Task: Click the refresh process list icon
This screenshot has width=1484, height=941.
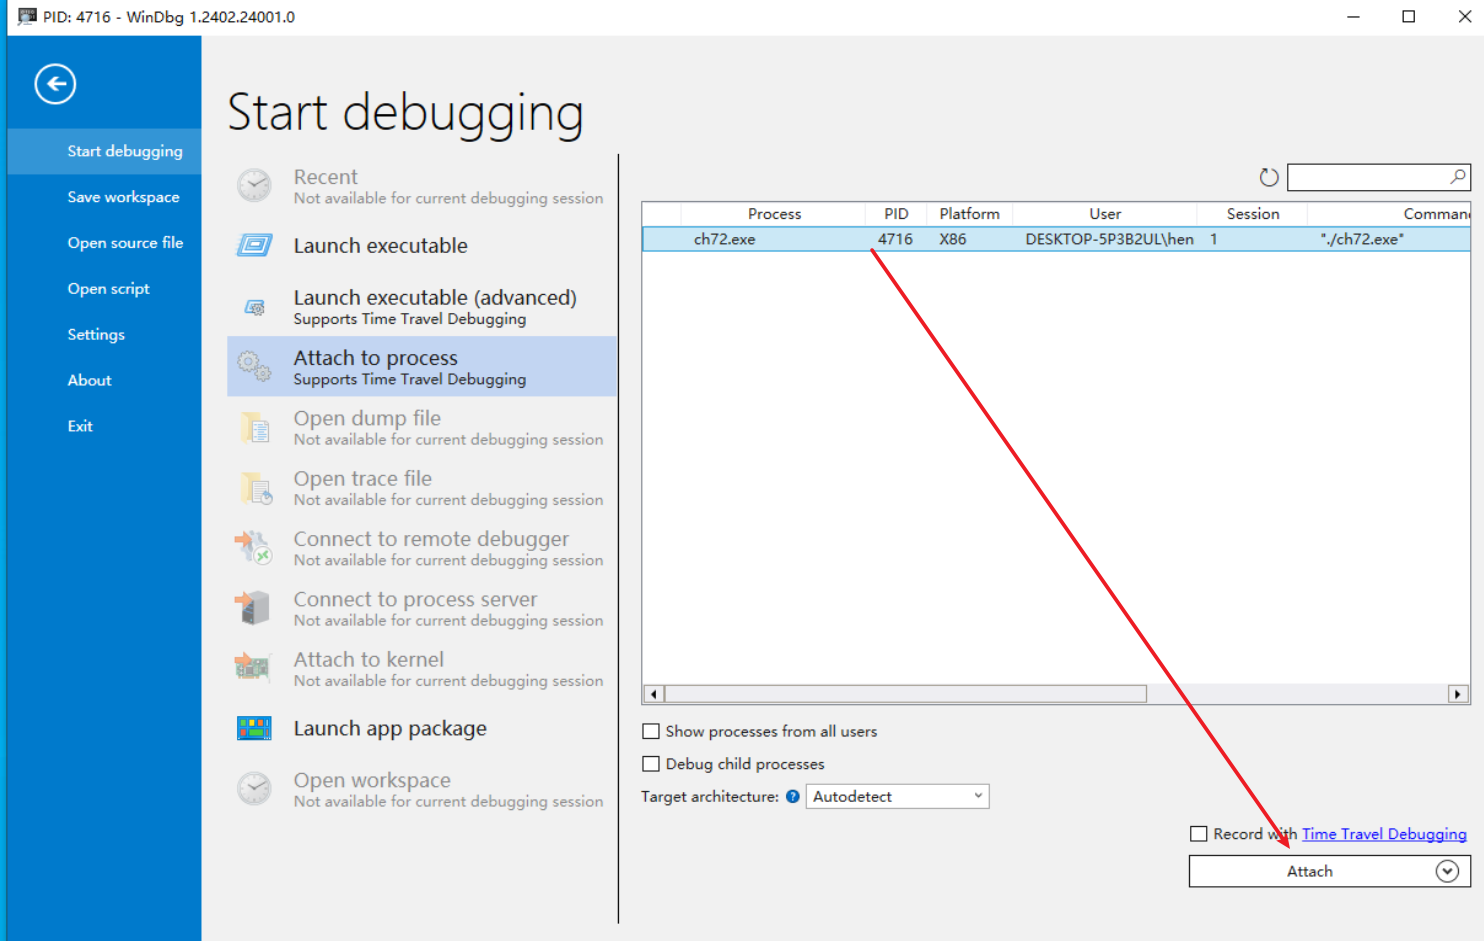Action: coord(1268,178)
